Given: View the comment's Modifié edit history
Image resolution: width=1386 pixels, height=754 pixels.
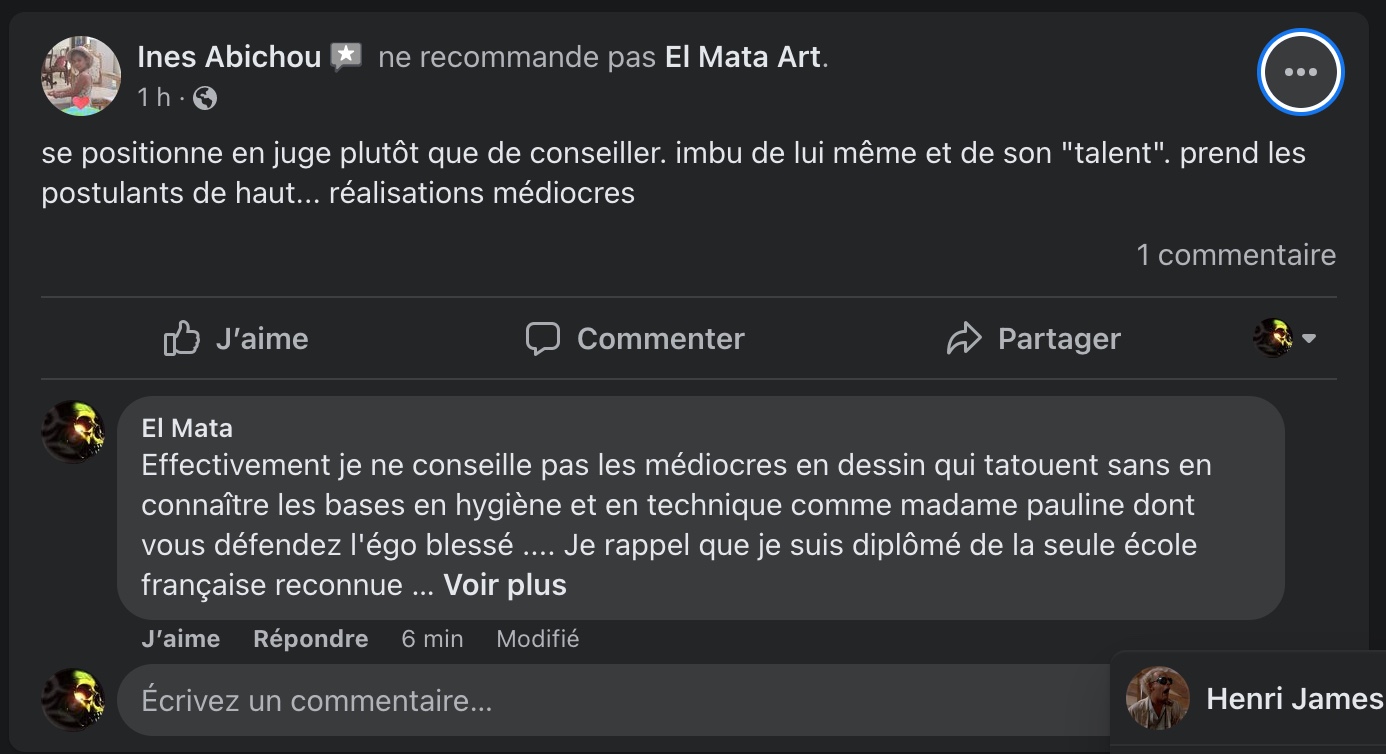Looking at the screenshot, I should 538,639.
